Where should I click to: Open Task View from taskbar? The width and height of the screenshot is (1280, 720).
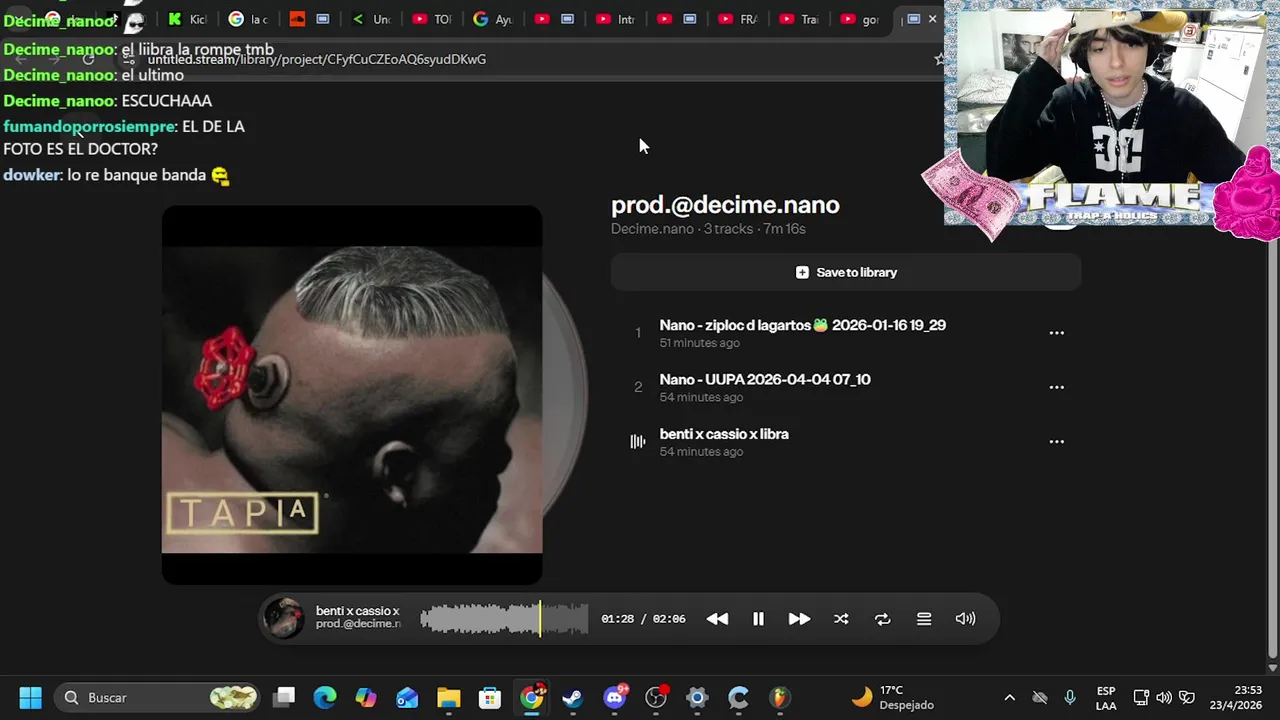(x=285, y=697)
